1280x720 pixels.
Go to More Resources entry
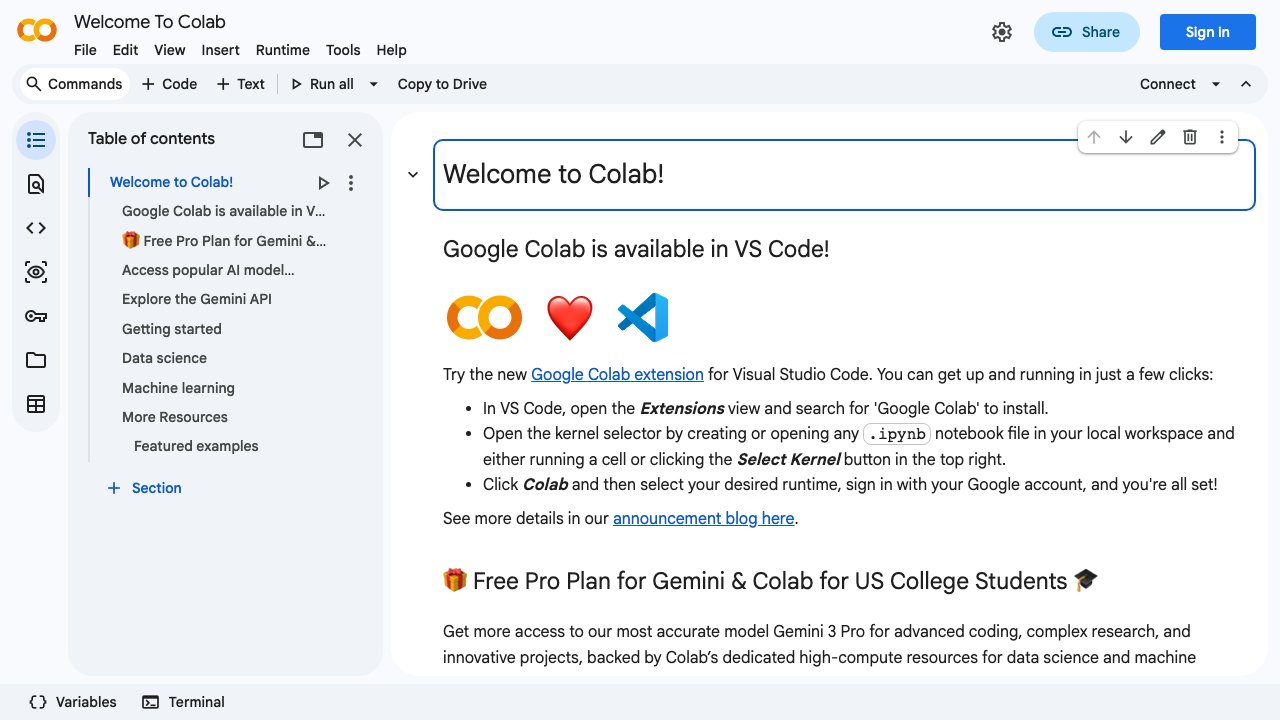click(175, 417)
